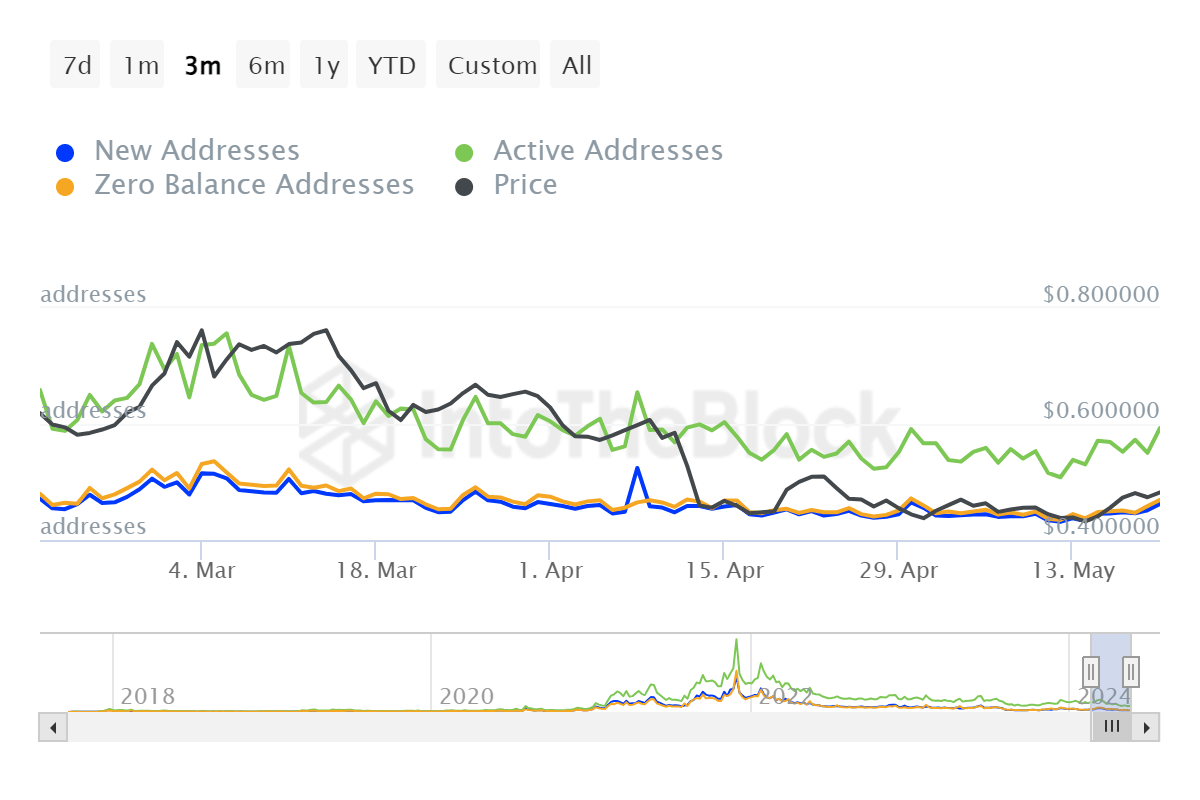This screenshot has height=800, width=1200.
Task: Switch to the 3m time range
Action: pos(202,64)
